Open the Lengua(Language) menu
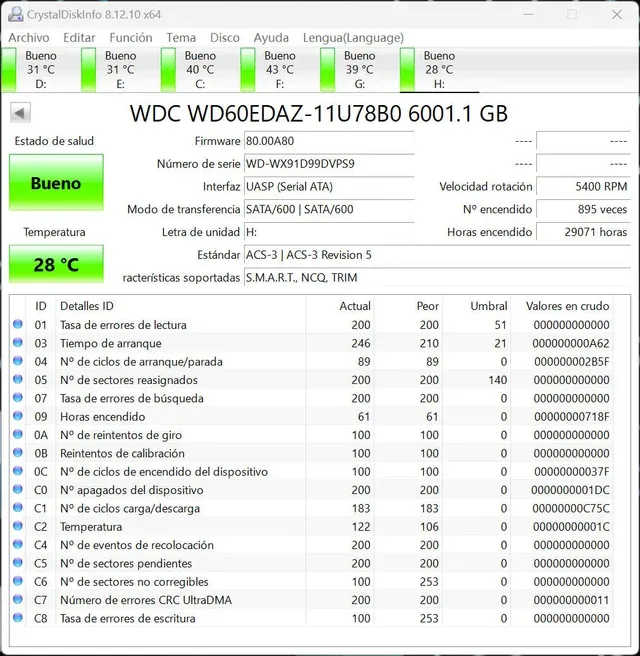 (353, 38)
